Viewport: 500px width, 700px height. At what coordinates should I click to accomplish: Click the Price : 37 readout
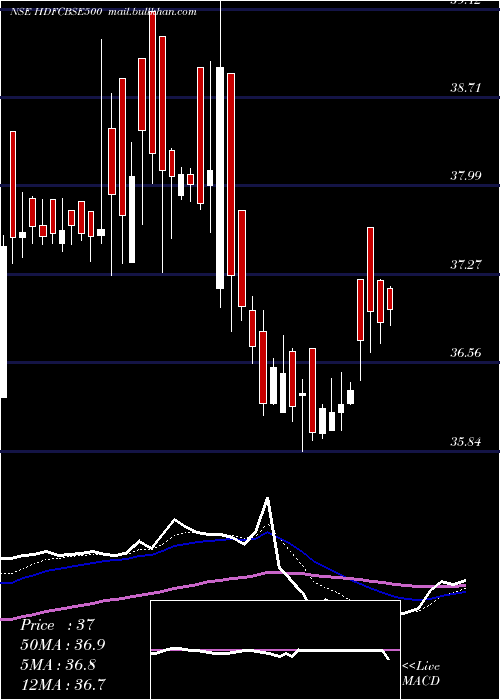coord(57,625)
